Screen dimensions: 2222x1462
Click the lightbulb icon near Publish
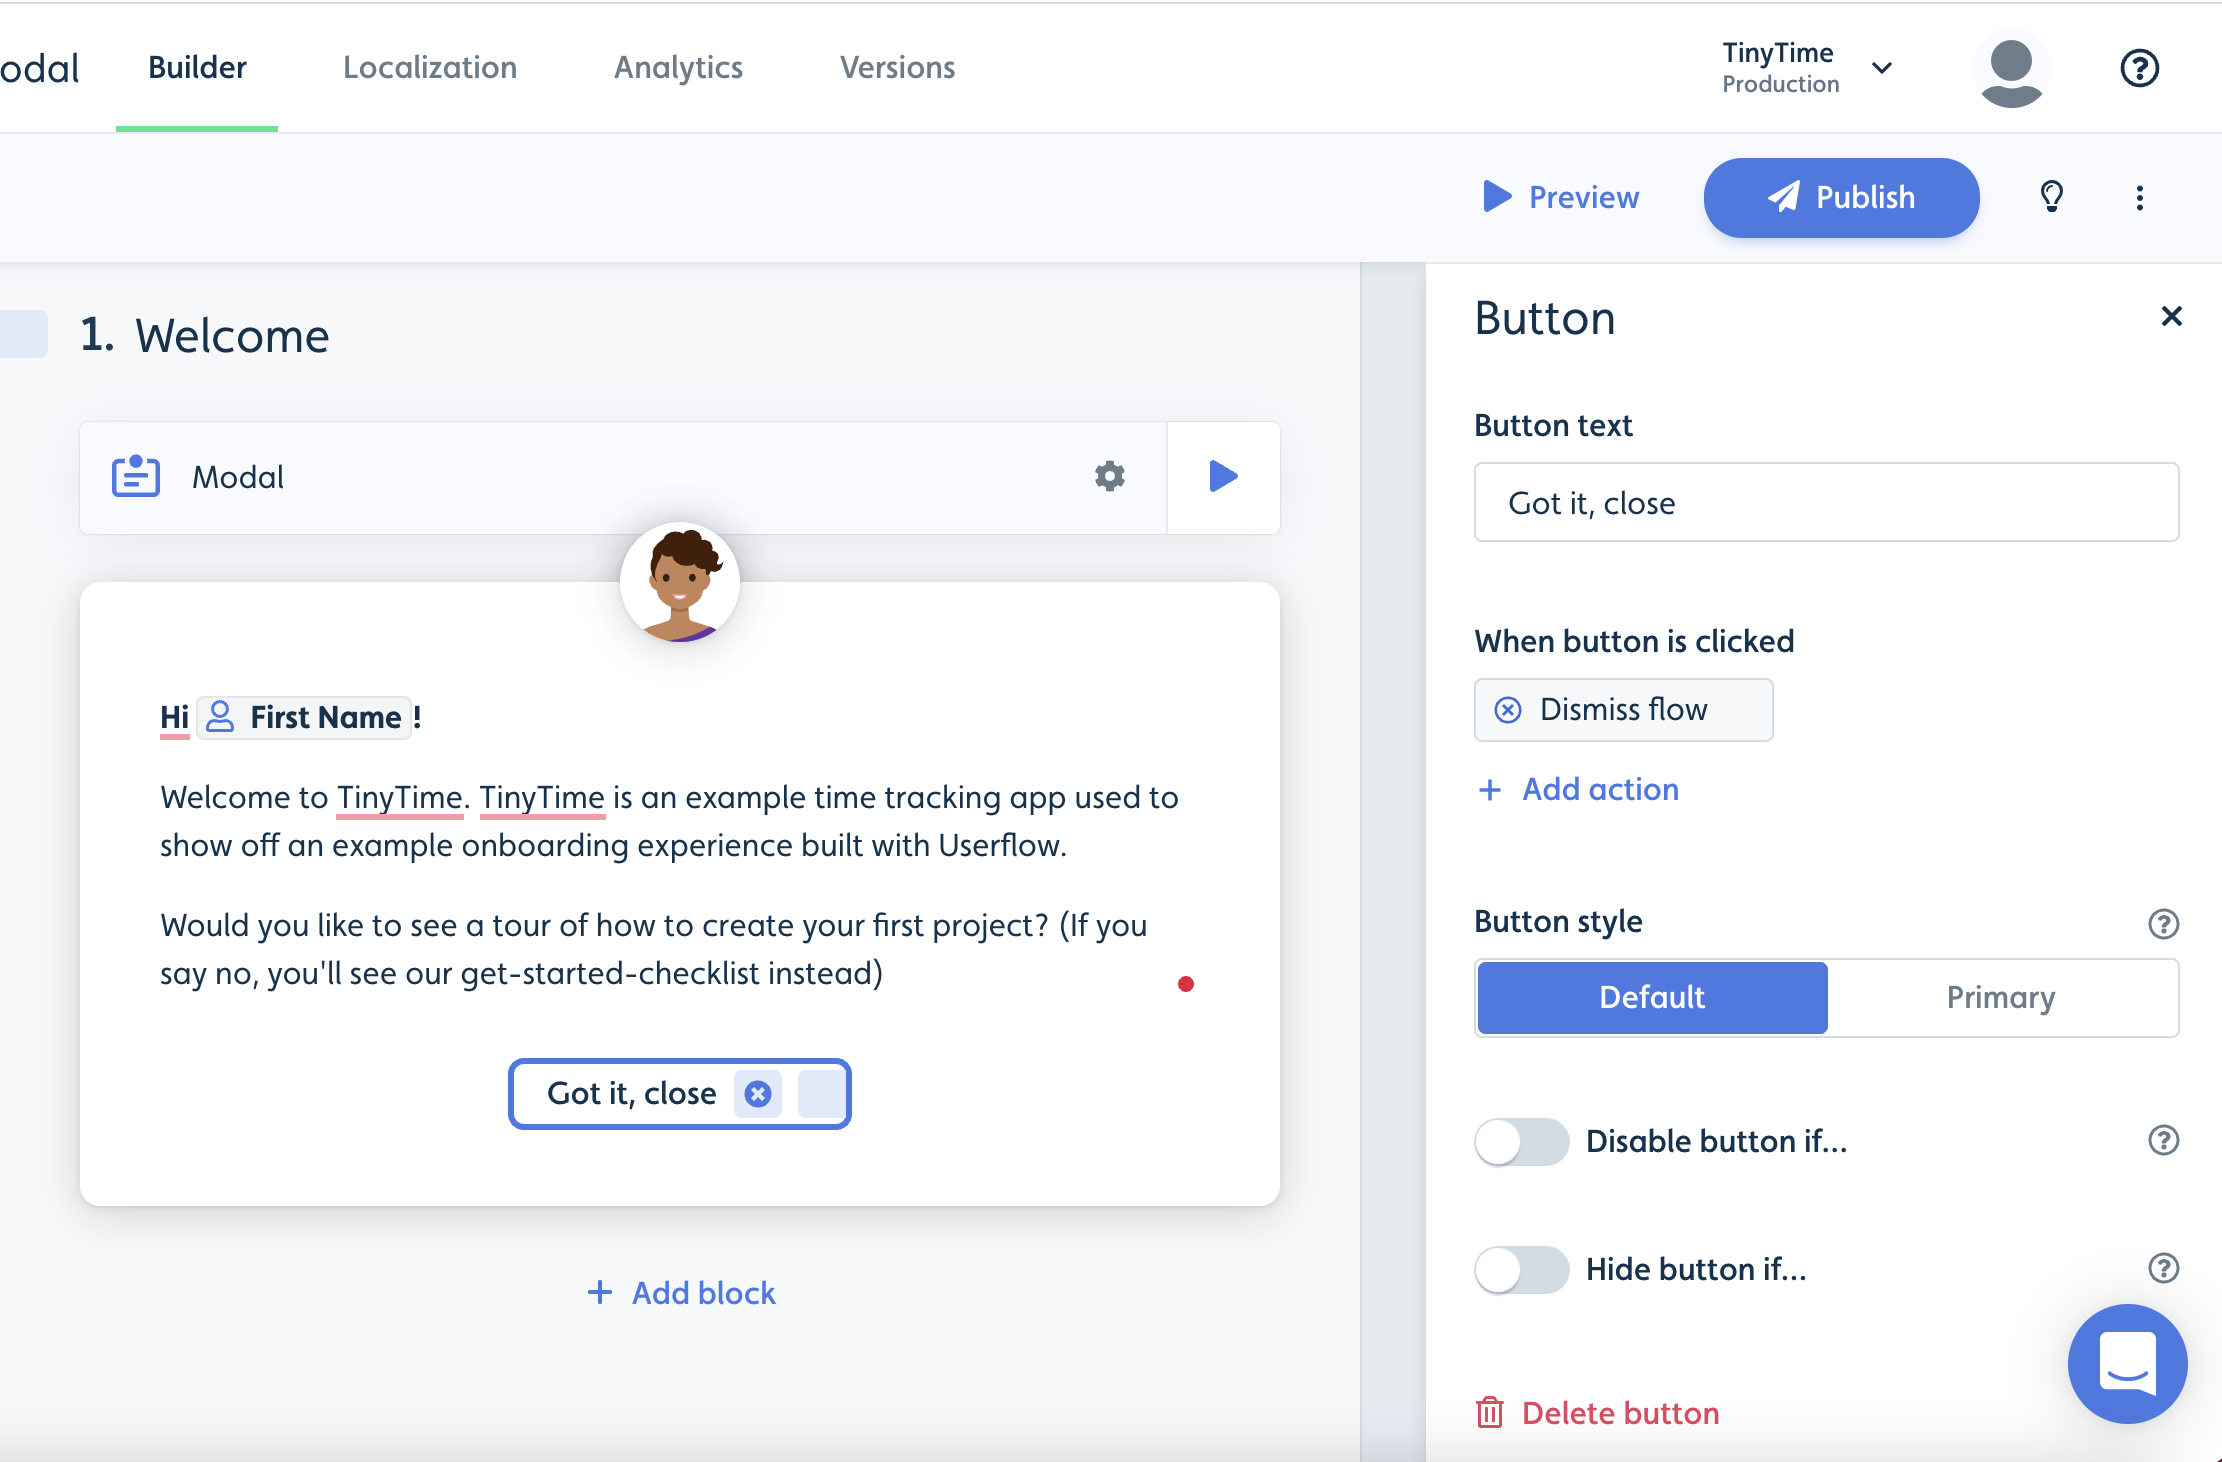[2051, 196]
